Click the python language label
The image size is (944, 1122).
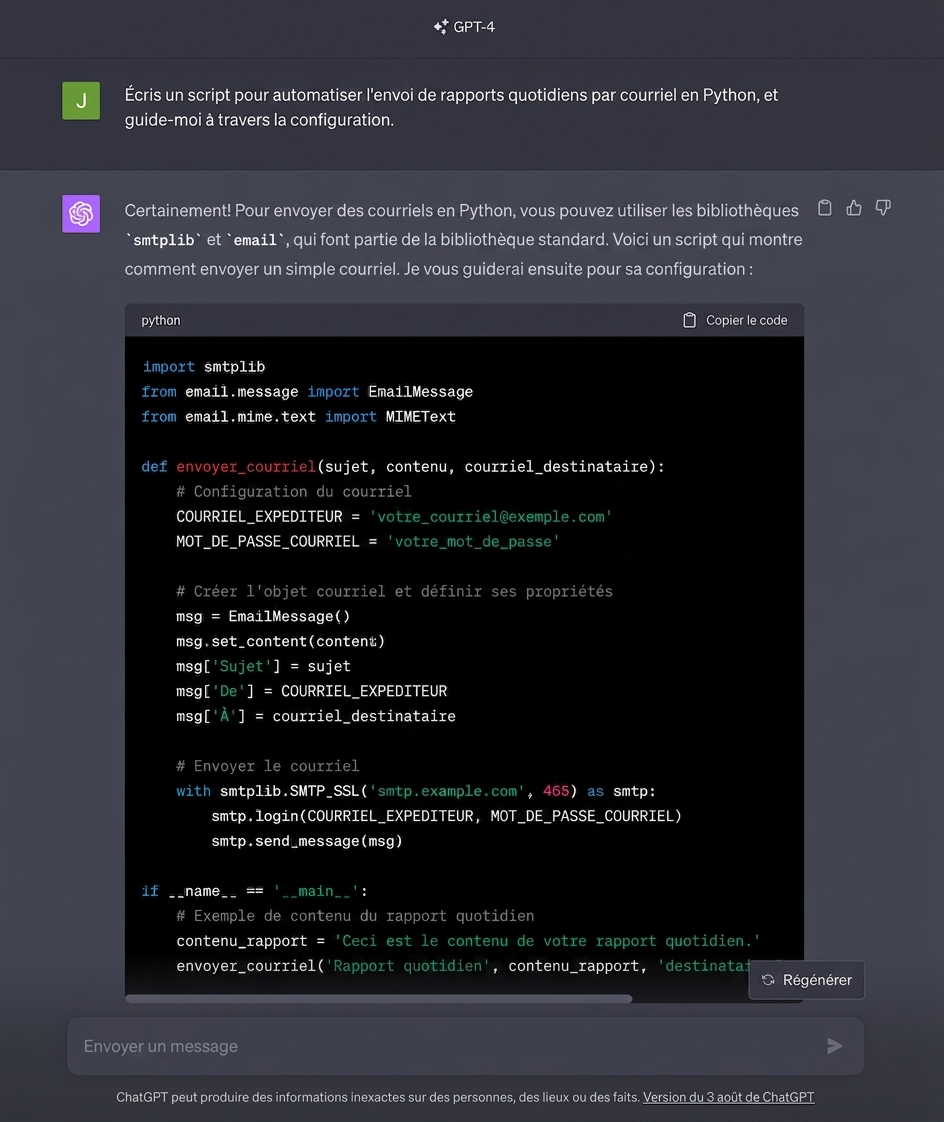161,321
